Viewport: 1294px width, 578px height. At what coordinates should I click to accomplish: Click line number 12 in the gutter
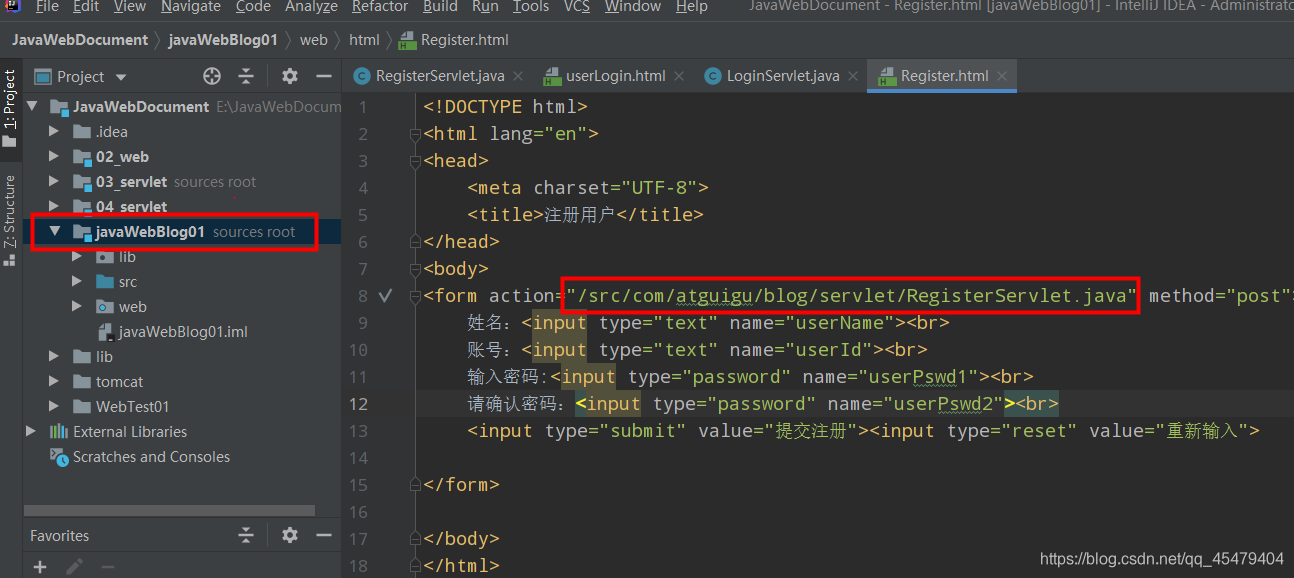click(x=358, y=404)
